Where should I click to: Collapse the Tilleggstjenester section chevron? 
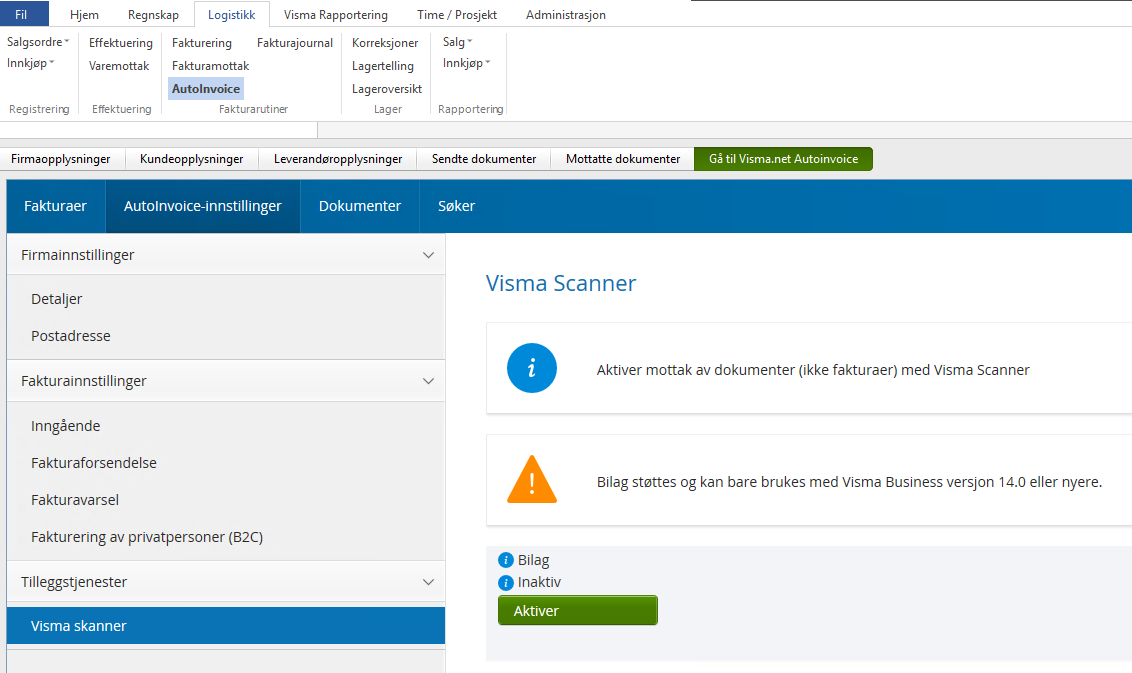tap(428, 582)
